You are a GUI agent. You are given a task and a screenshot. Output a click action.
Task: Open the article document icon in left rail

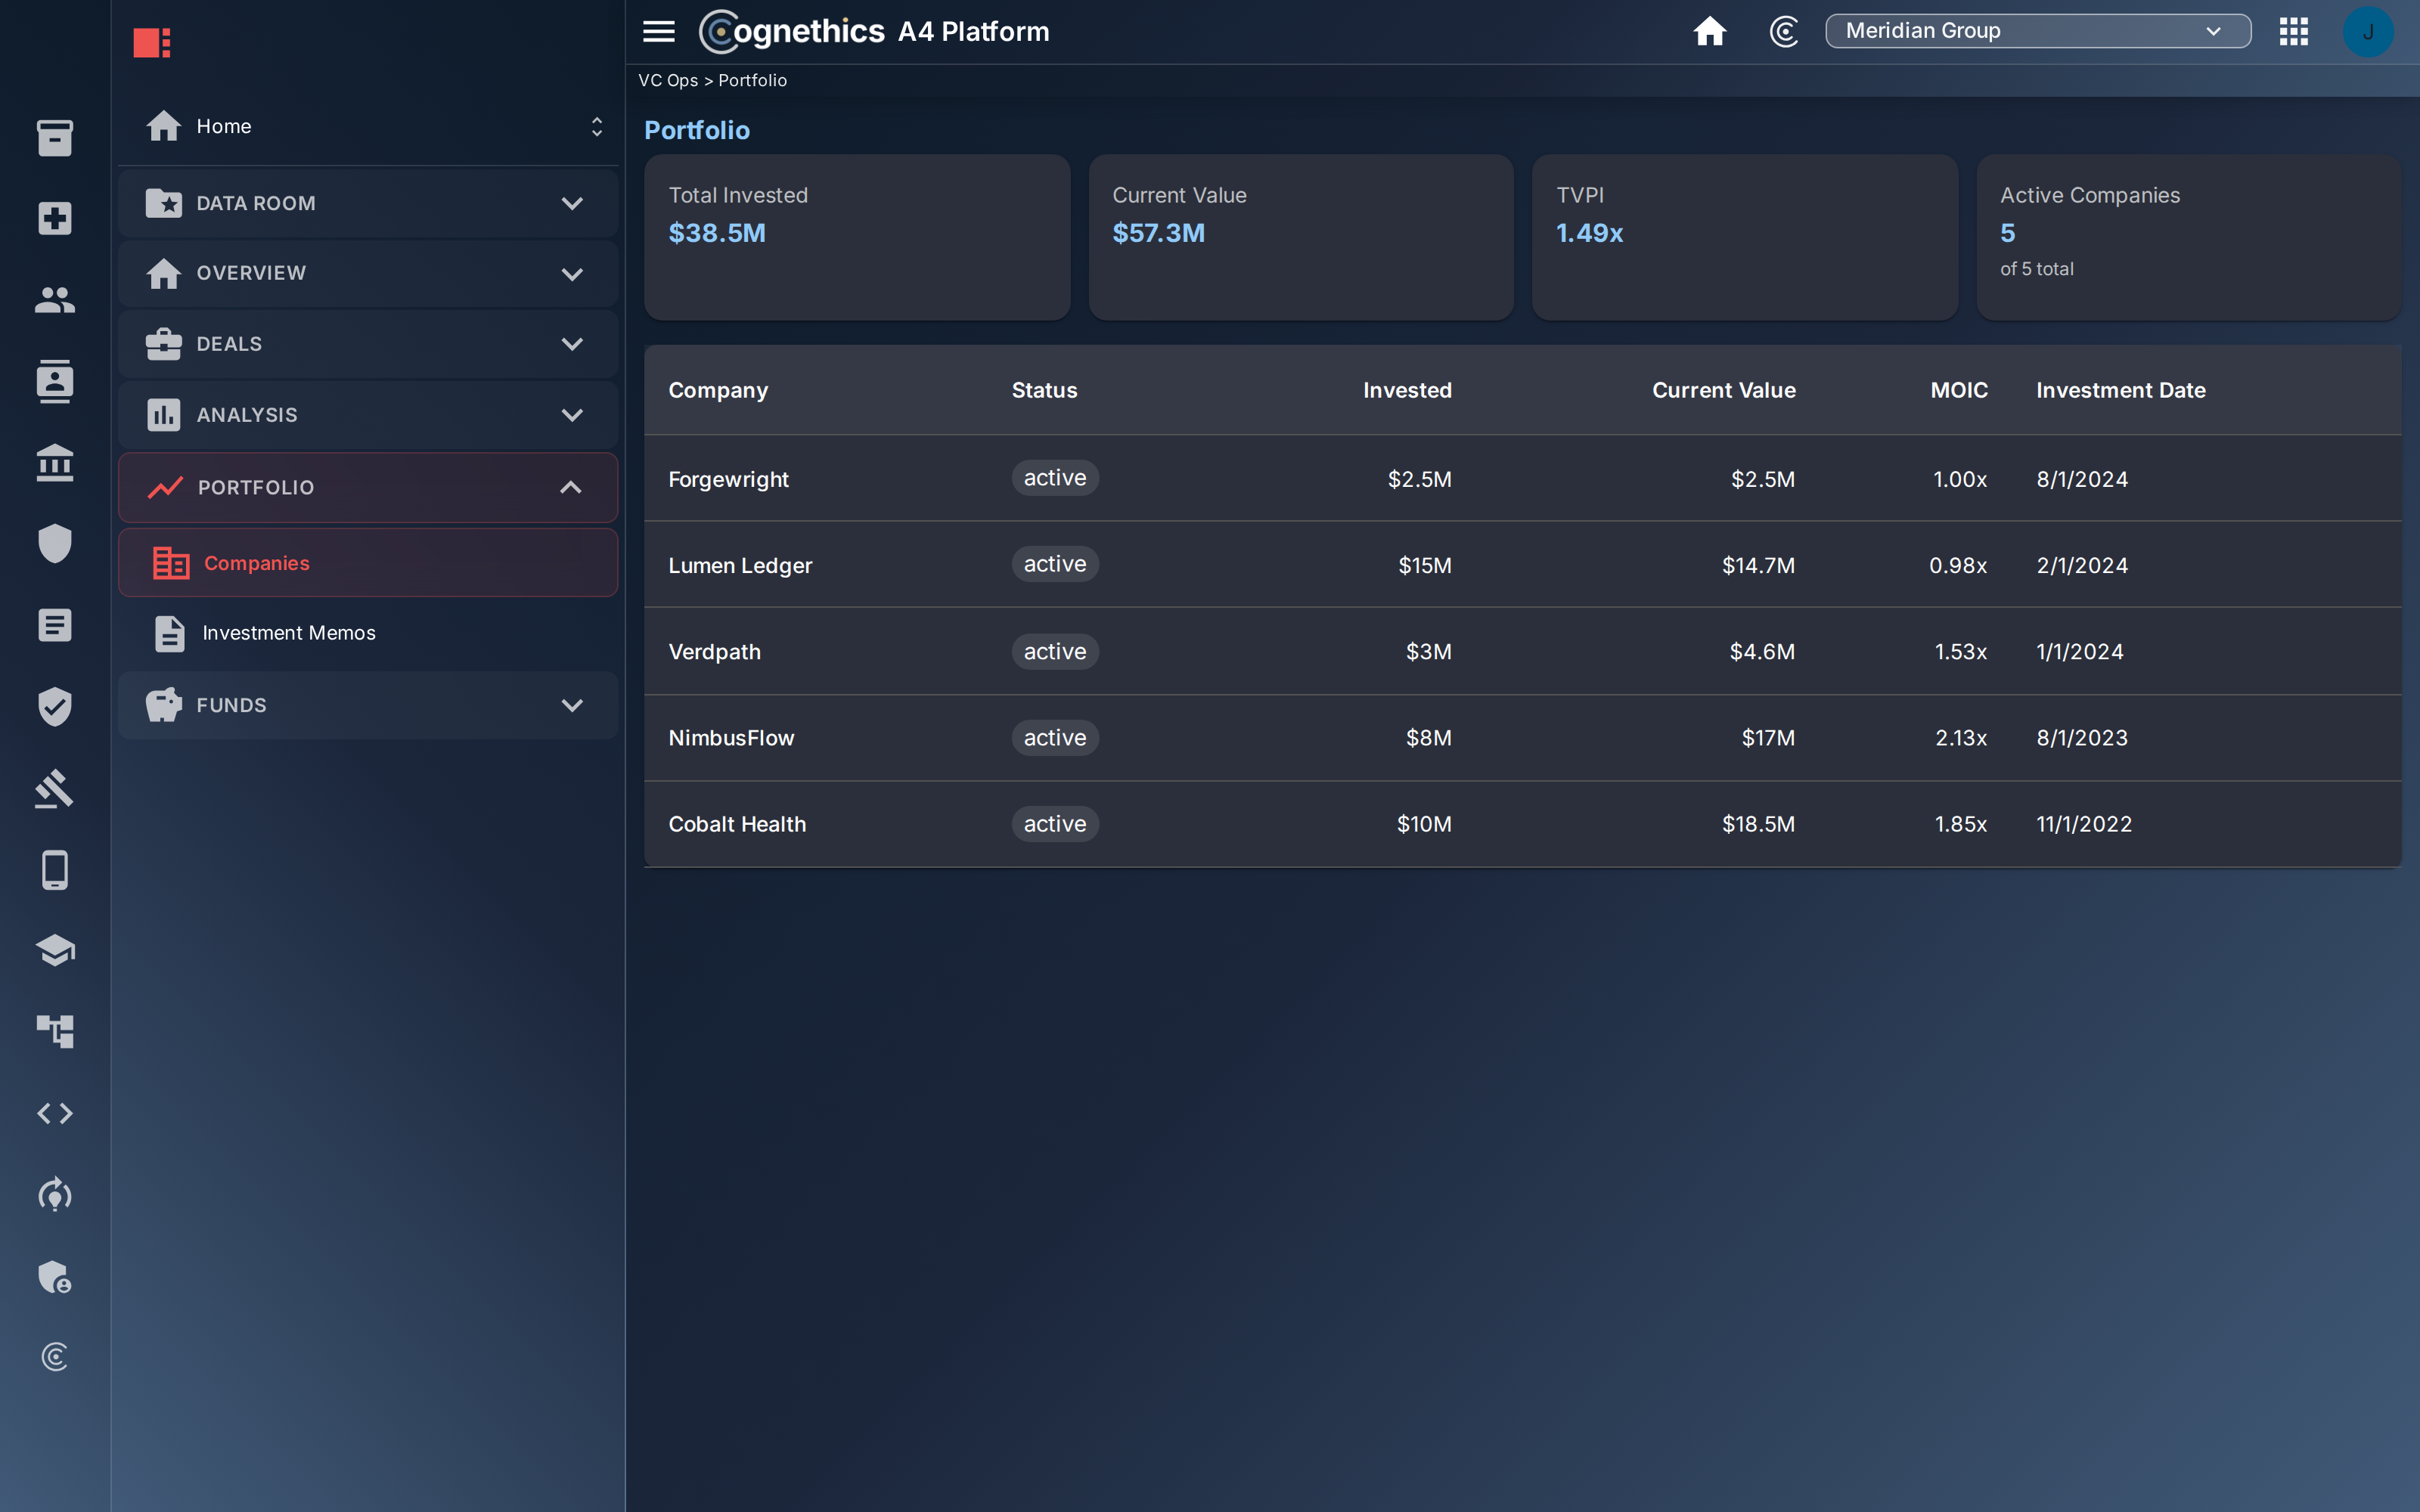tap(55, 625)
